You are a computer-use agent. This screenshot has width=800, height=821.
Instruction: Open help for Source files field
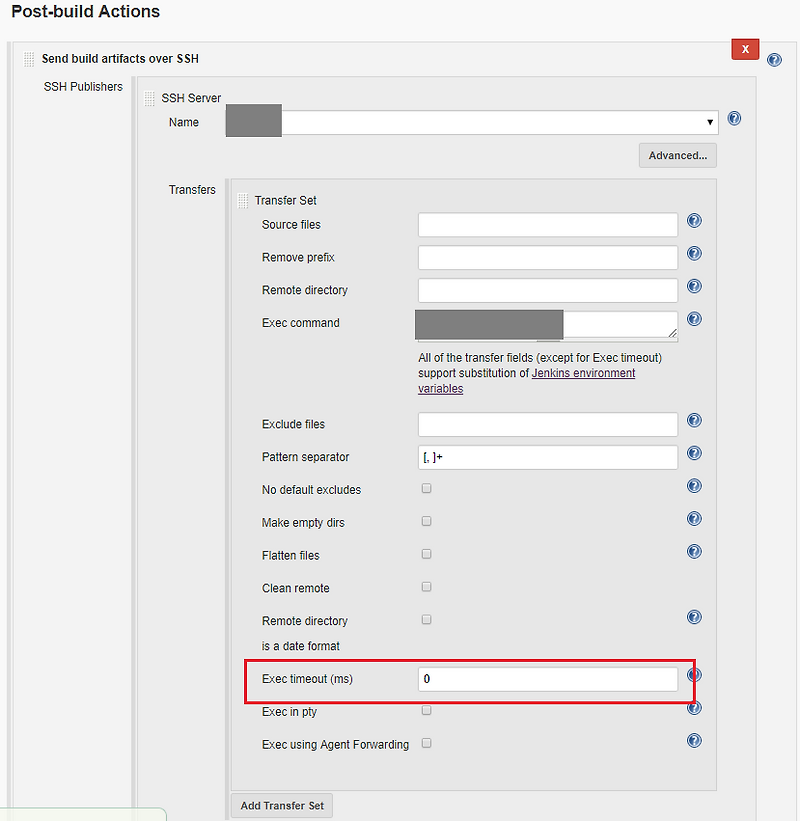(694, 221)
